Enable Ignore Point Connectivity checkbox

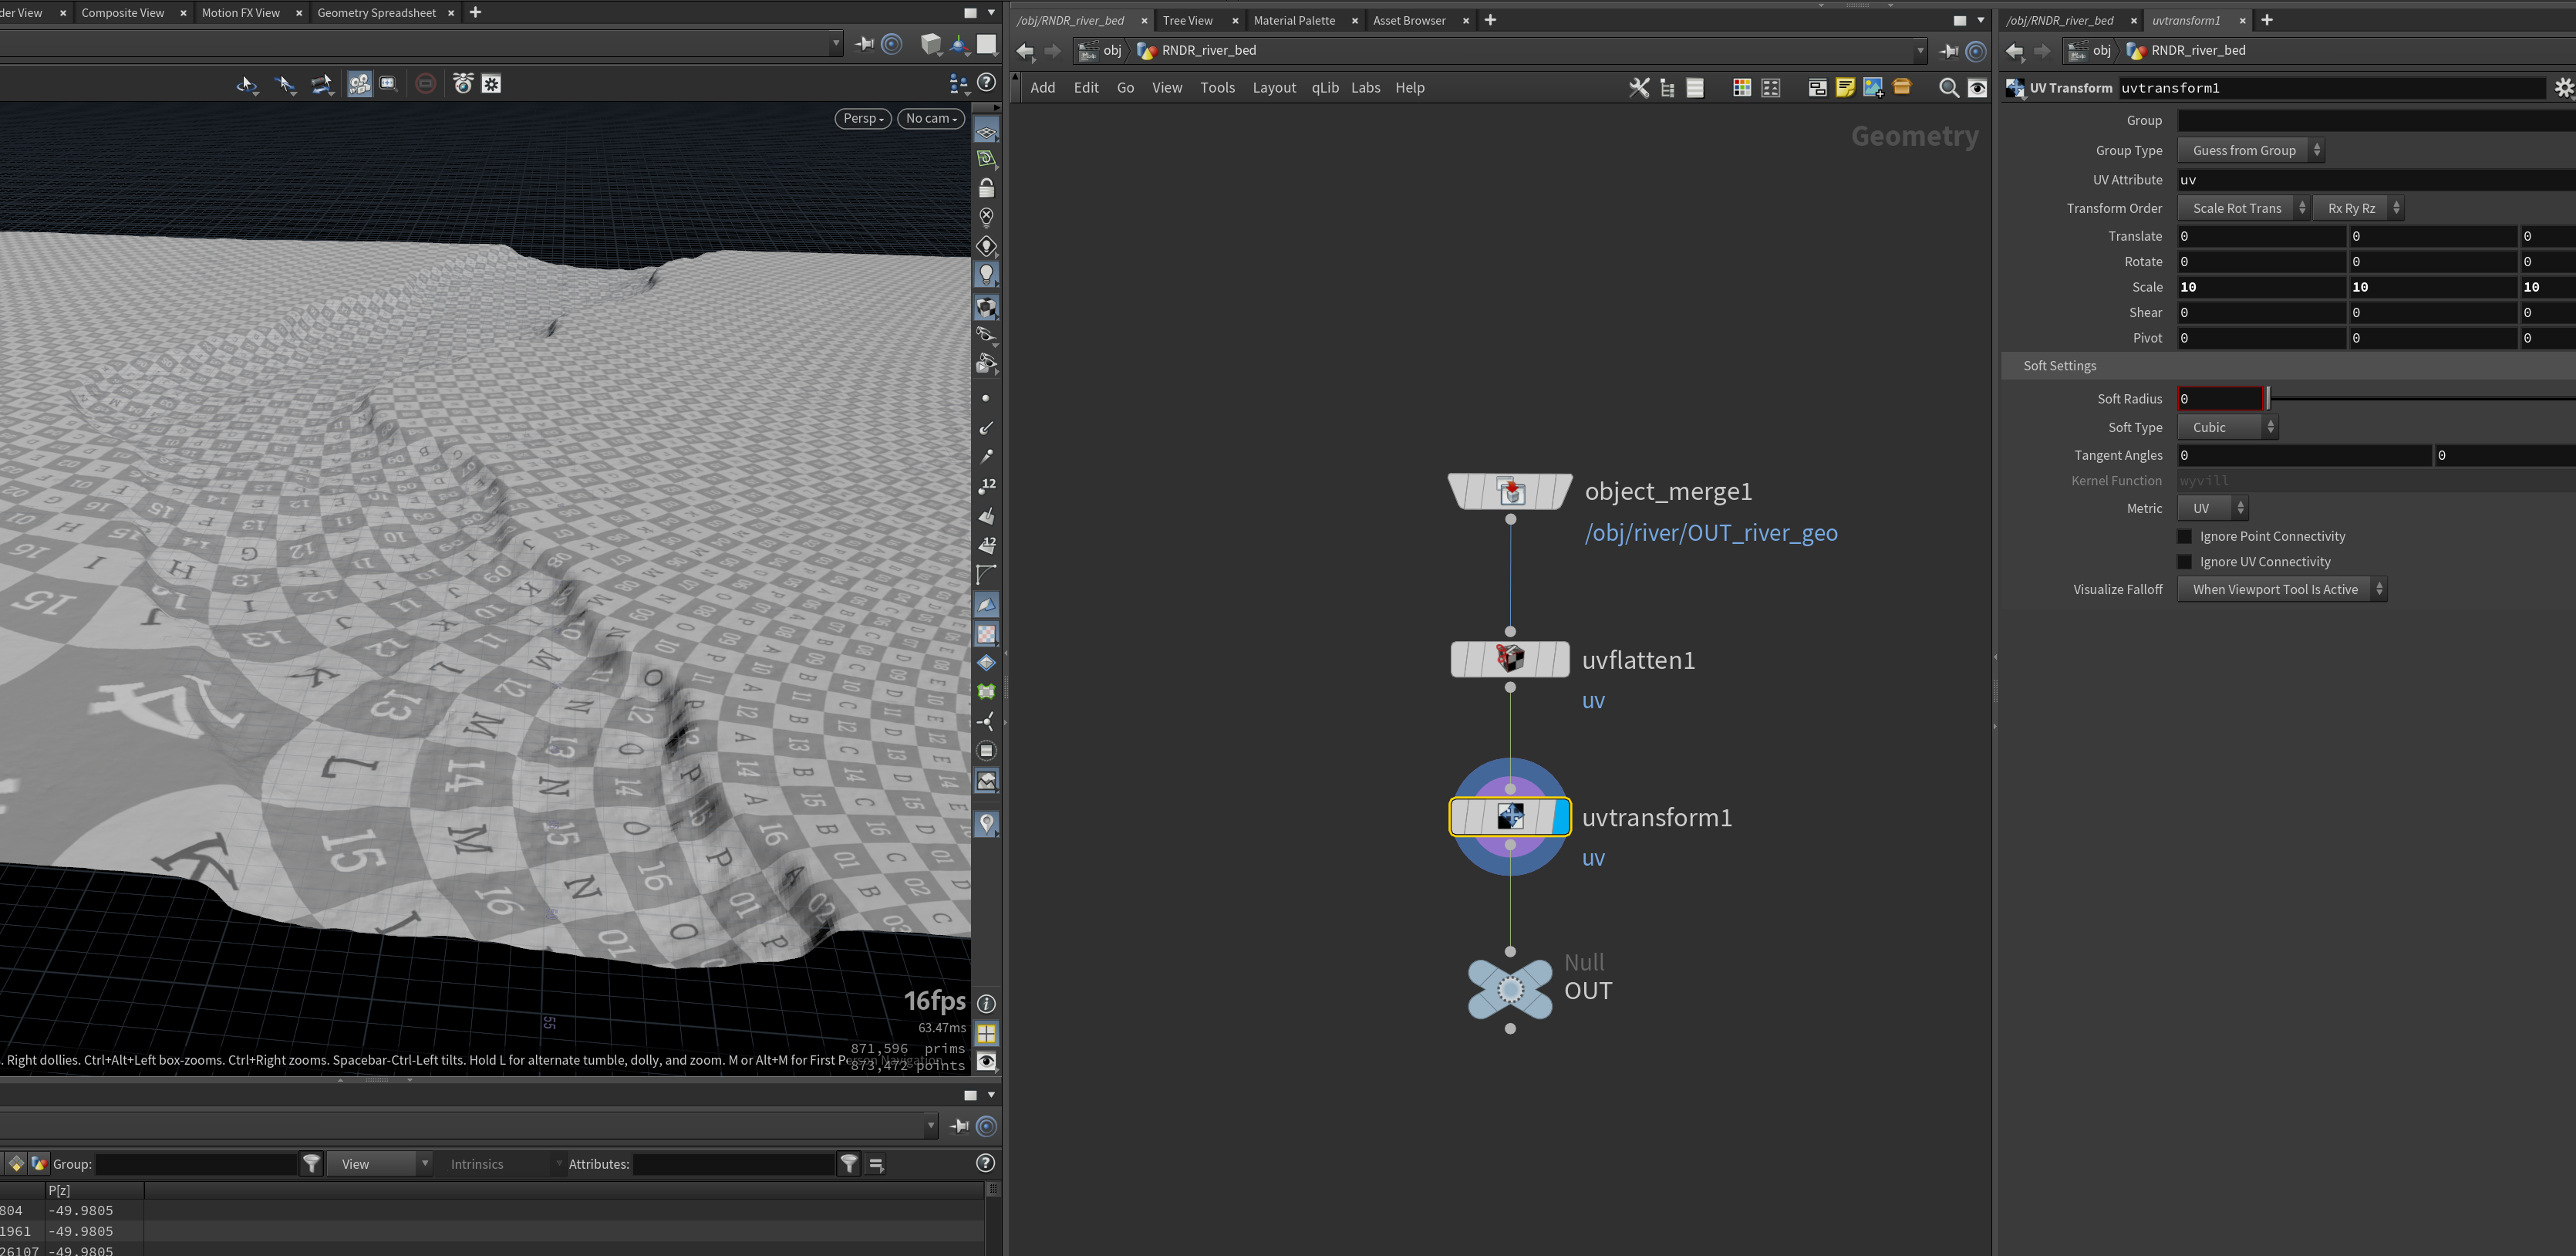(2184, 536)
